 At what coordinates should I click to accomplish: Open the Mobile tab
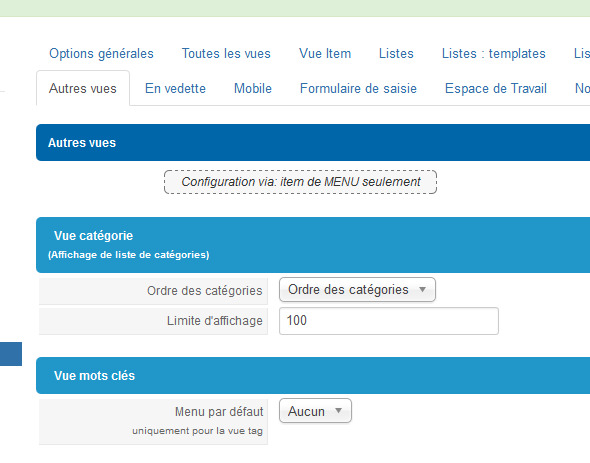tap(253, 88)
